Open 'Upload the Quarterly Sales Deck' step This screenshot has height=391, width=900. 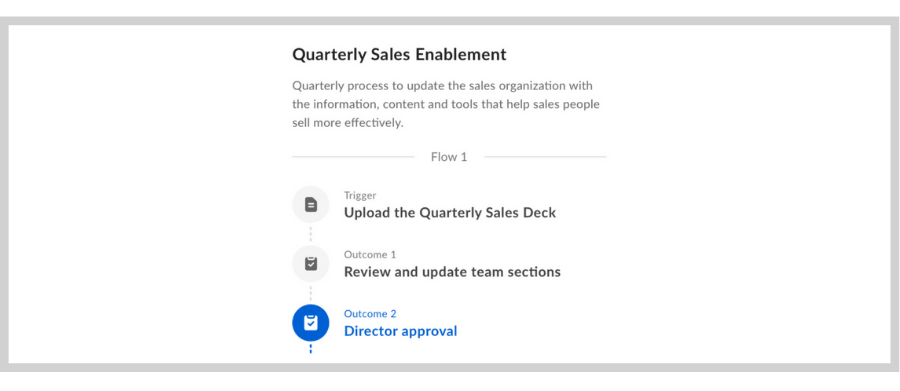[x=450, y=213]
